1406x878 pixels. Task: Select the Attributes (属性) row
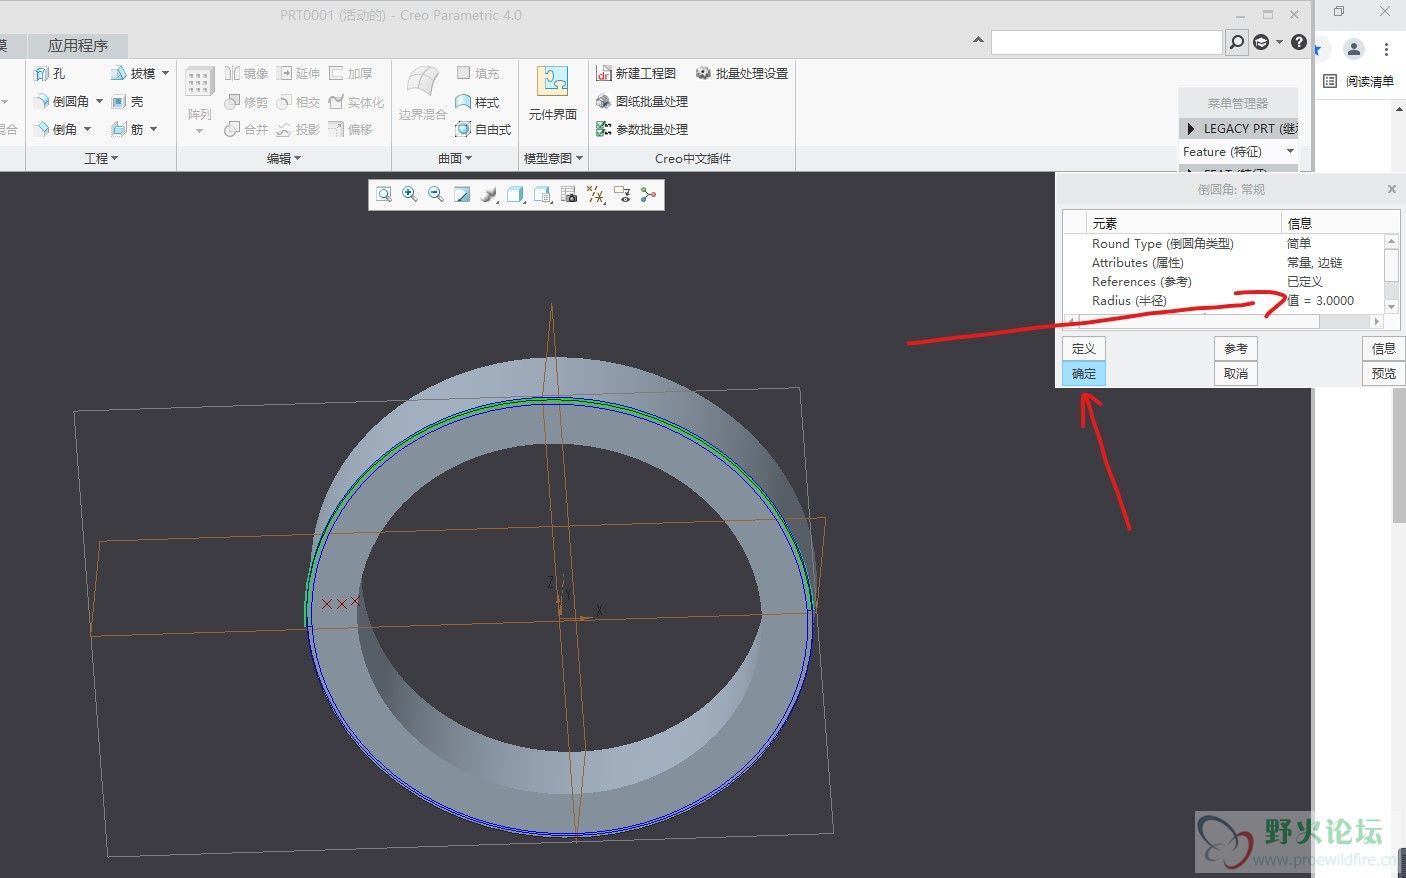tap(1224, 262)
